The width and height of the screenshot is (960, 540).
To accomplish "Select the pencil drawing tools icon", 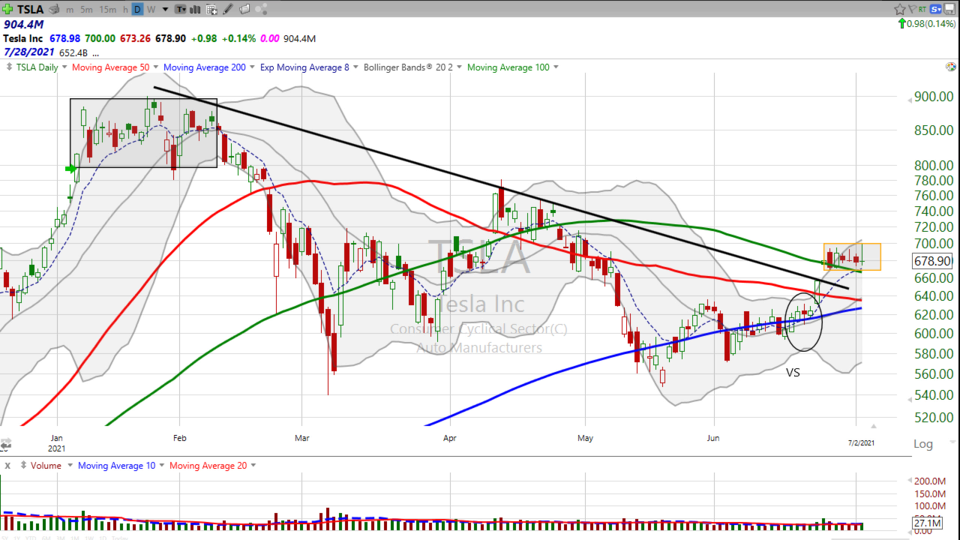I will coord(228,9).
